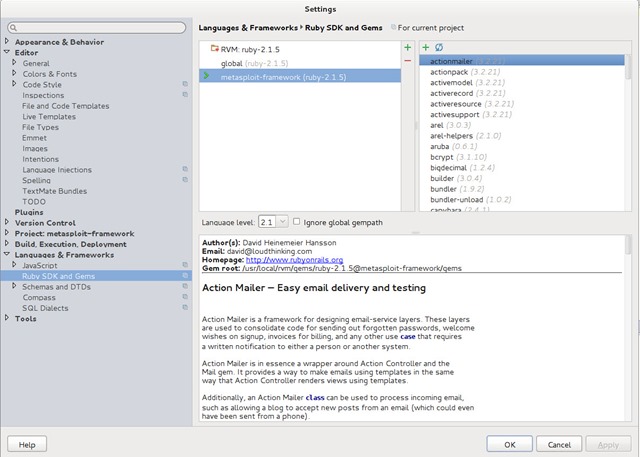Click project-level icon beside Ruby SDK and Gems
The width and height of the screenshot is (640, 457).
[x=185, y=275]
